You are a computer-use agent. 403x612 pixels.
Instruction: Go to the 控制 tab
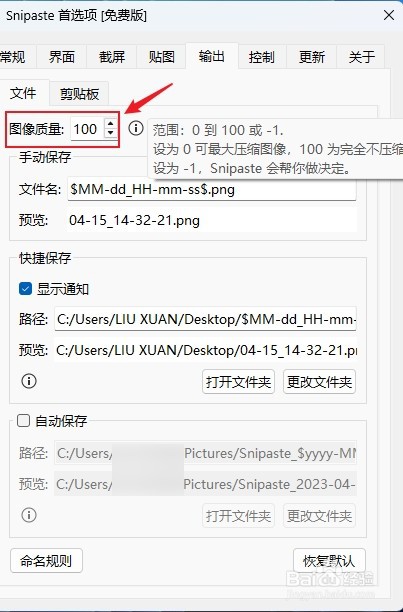[x=262, y=57]
